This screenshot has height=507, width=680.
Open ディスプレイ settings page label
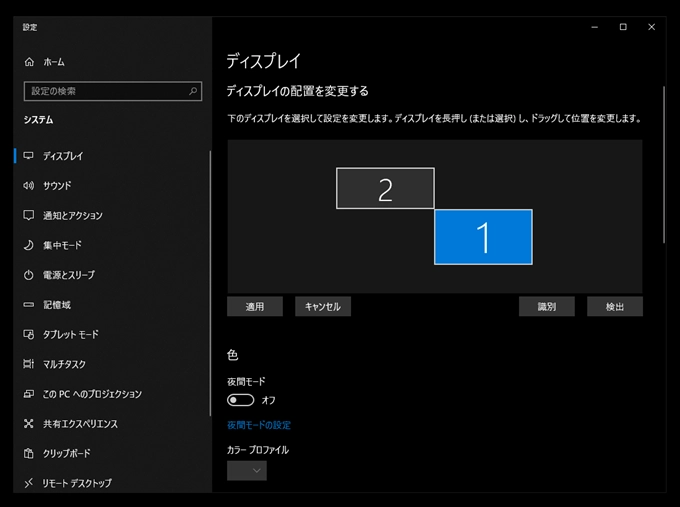tap(63, 156)
